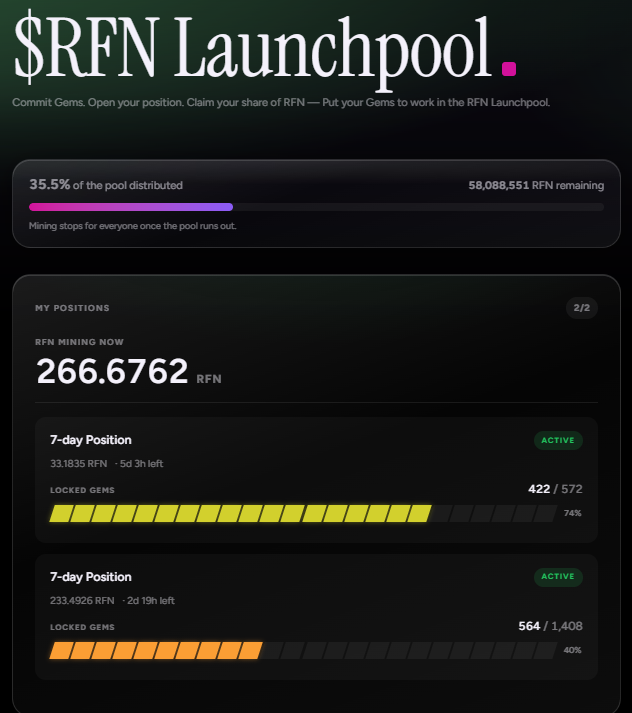Click the ACTIVE badge on 33.1835 RFN position
This screenshot has width=632, height=713.
pos(558,440)
